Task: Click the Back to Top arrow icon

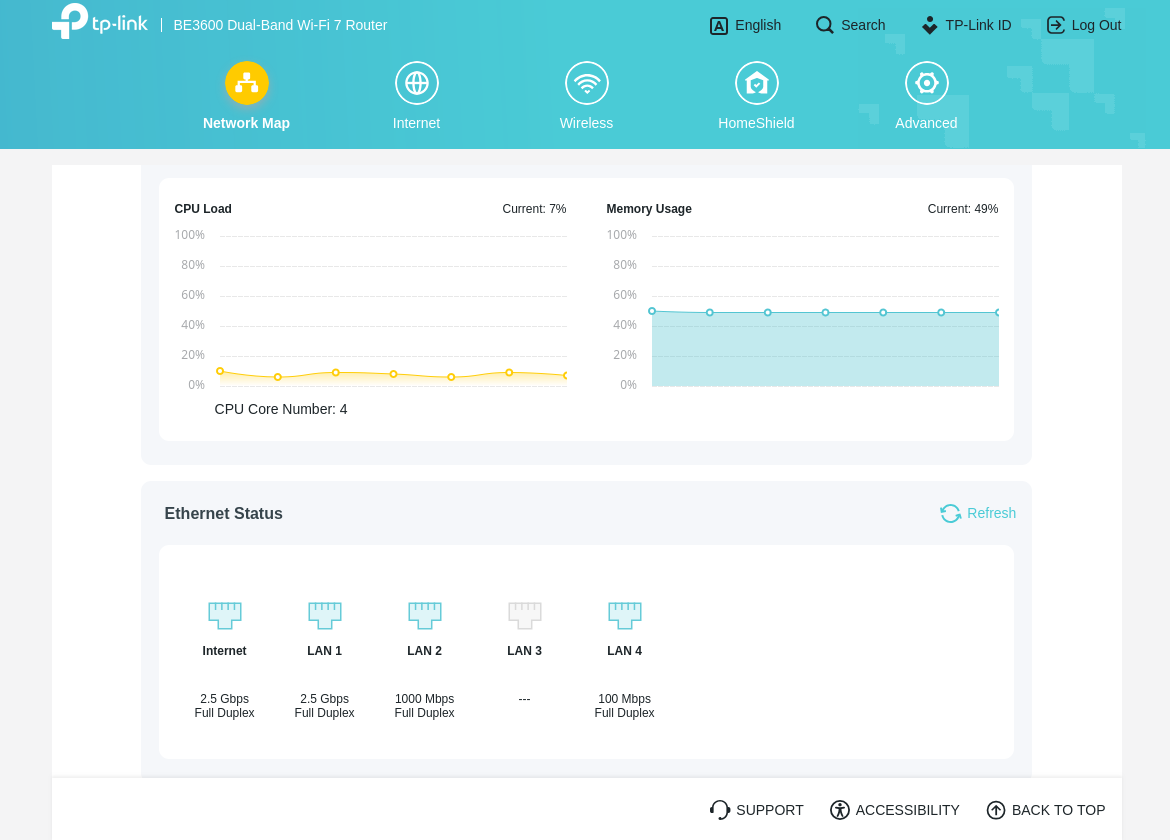Action: [996, 810]
